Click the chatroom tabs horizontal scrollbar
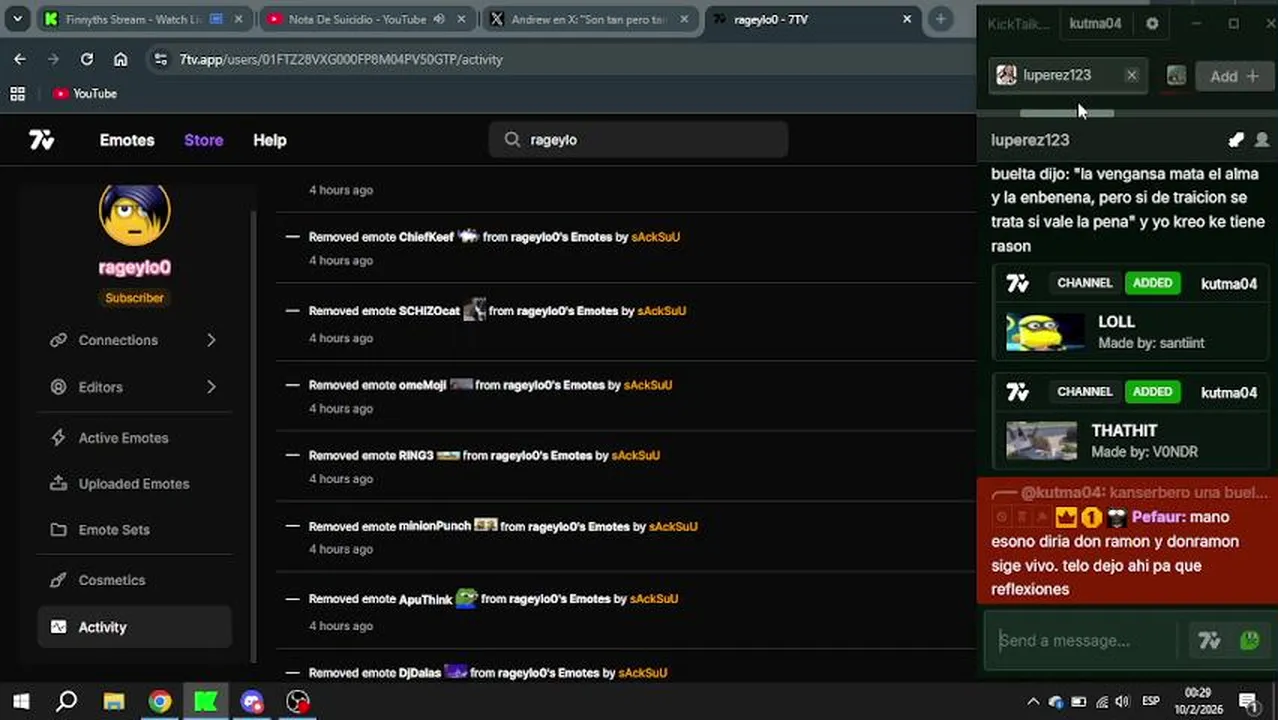The height and width of the screenshot is (720, 1278). 1066,114
